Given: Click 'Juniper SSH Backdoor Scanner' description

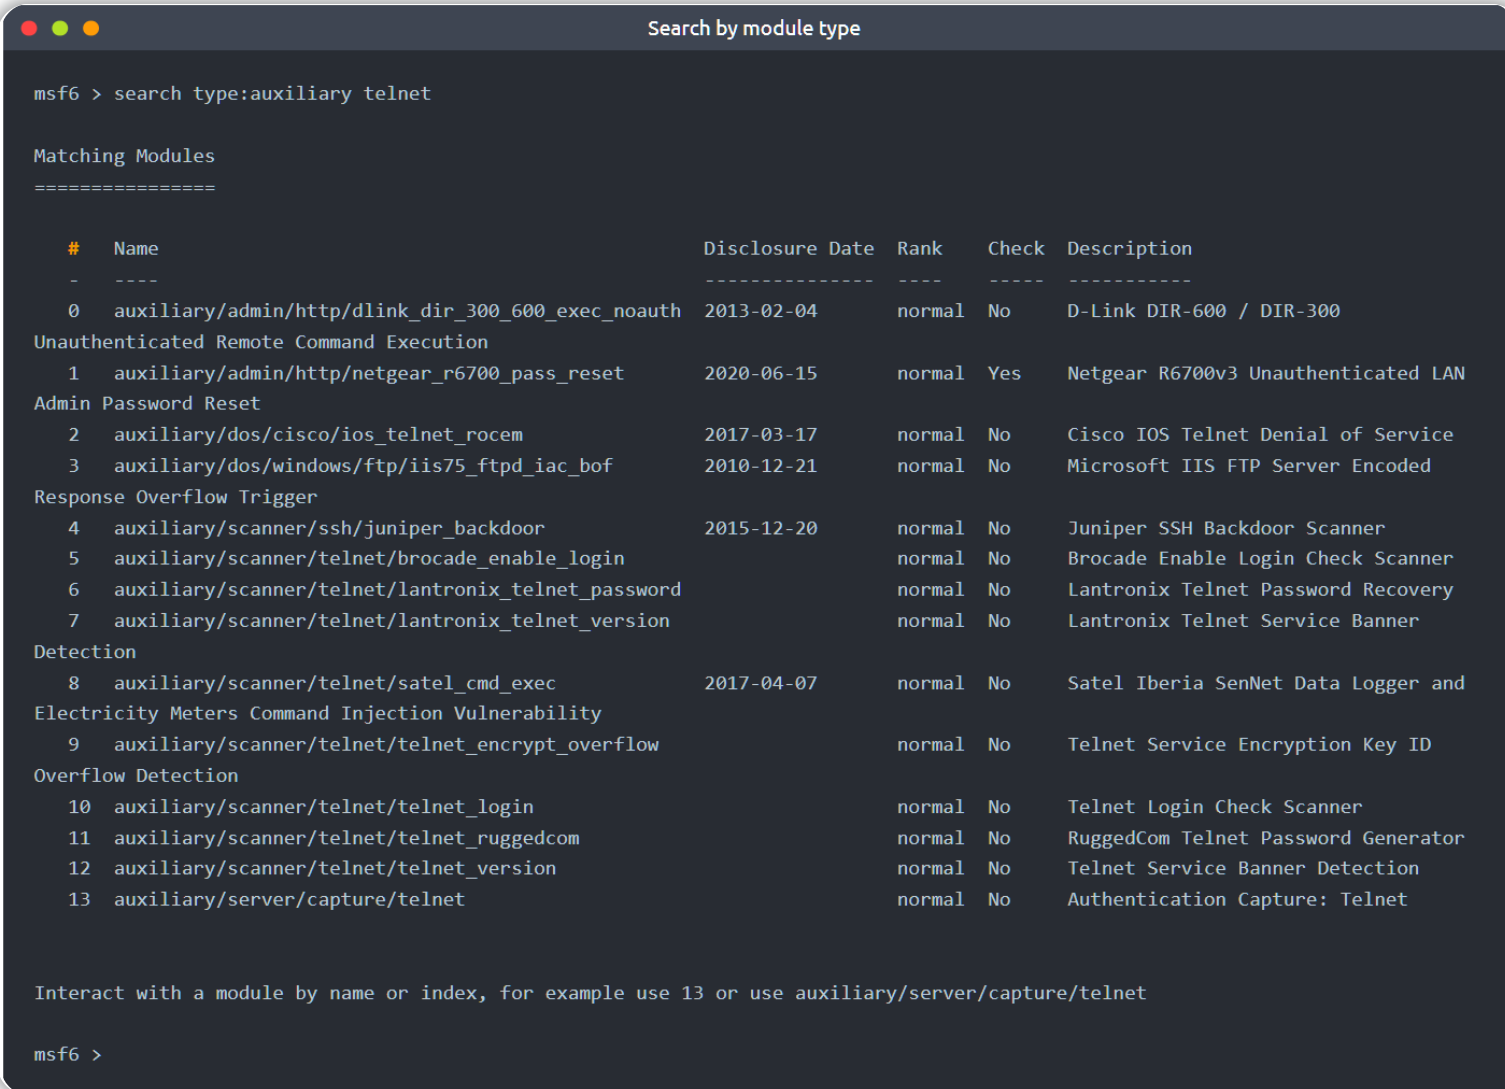Looking at the screenshot, I should (1226, 528).
